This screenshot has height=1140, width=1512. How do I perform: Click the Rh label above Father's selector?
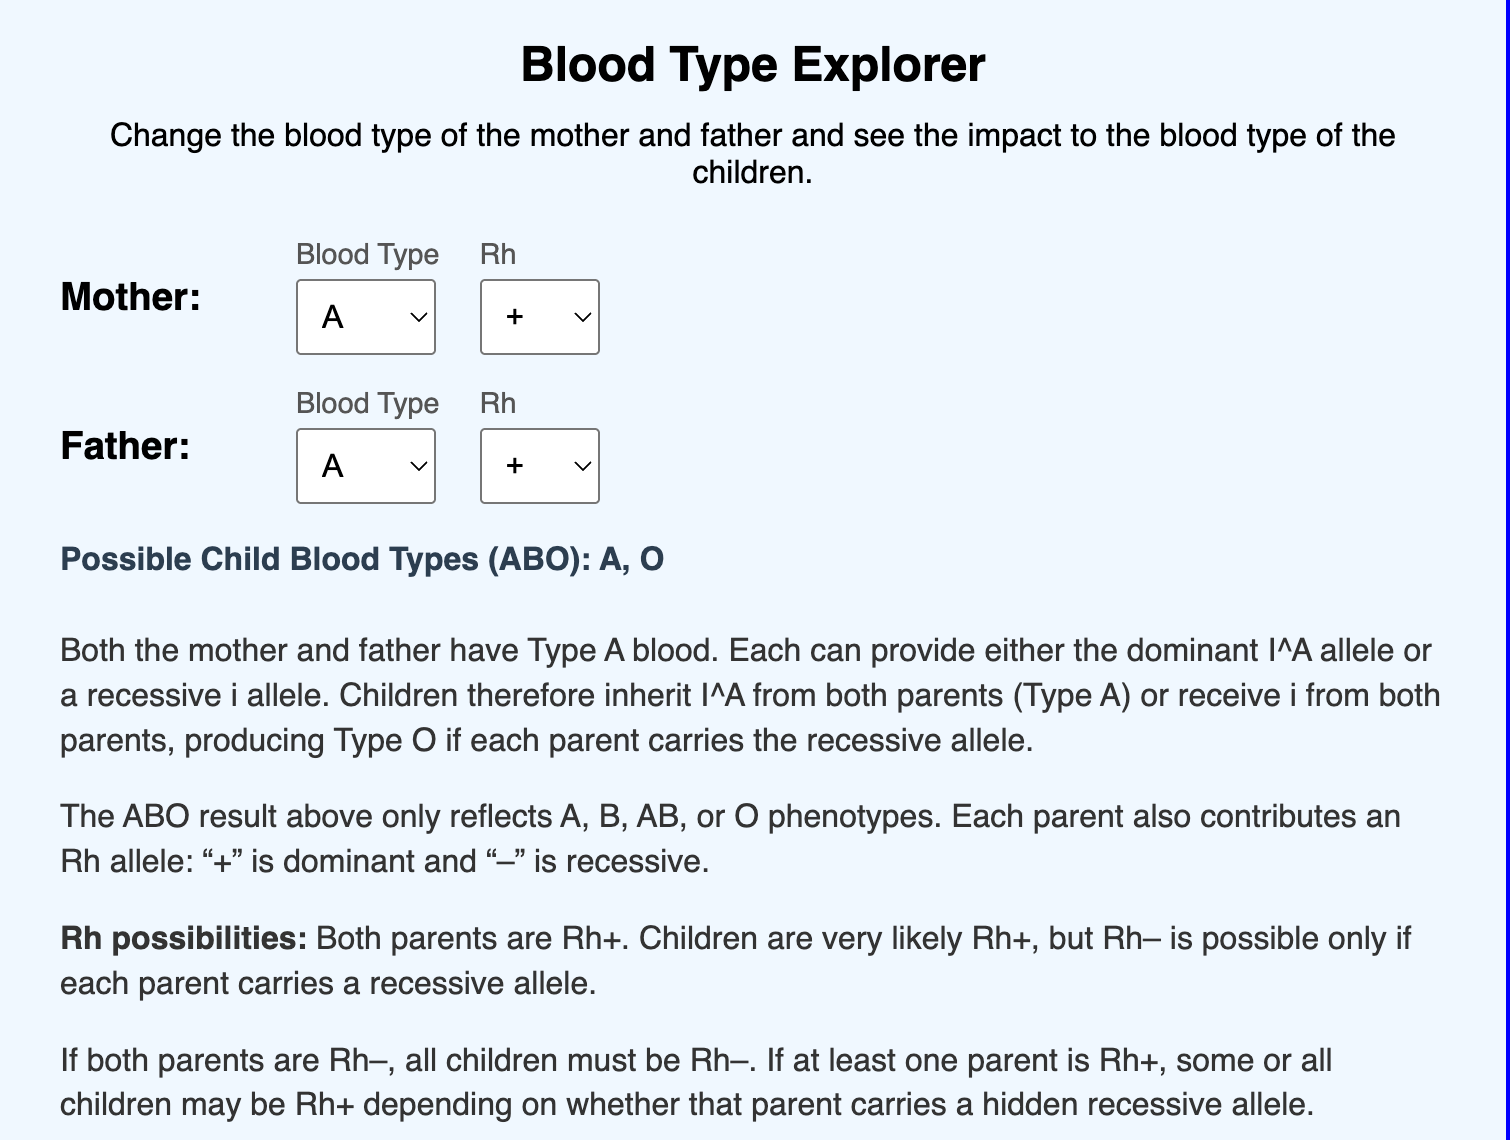498,403
